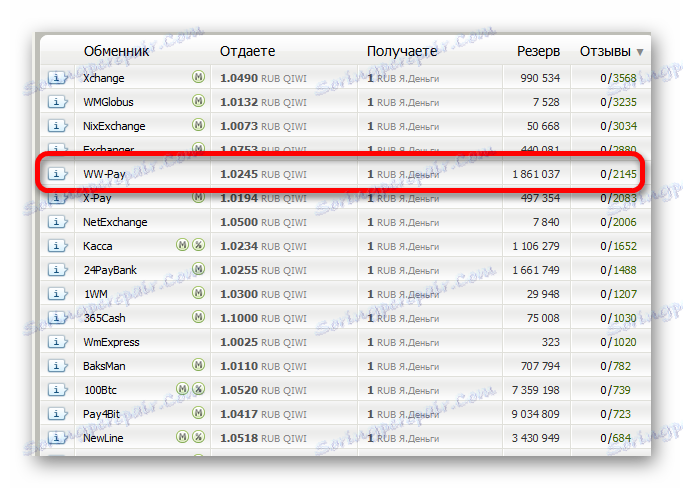The width and height of the screenshot is (683, 488).
Task: Select reserve value 7 359 198
Action: pos(536,390)
